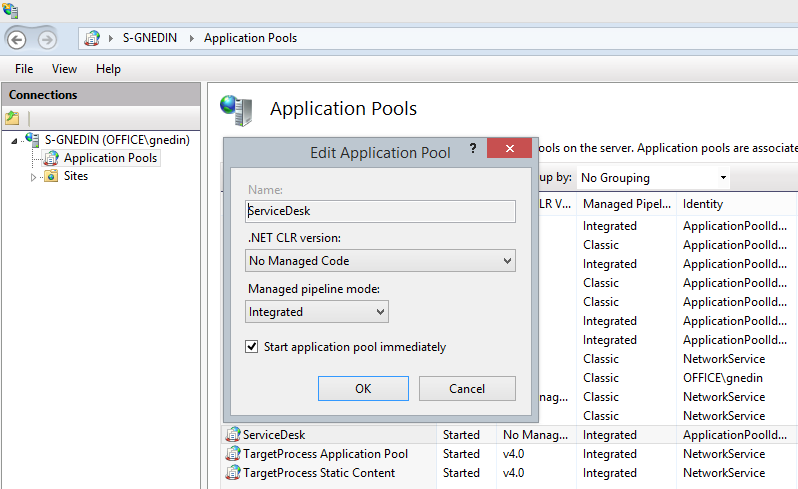Expand the Sites tree node
Image resolution: width=798 pixels, height=489 pixels.
[33, 177]
